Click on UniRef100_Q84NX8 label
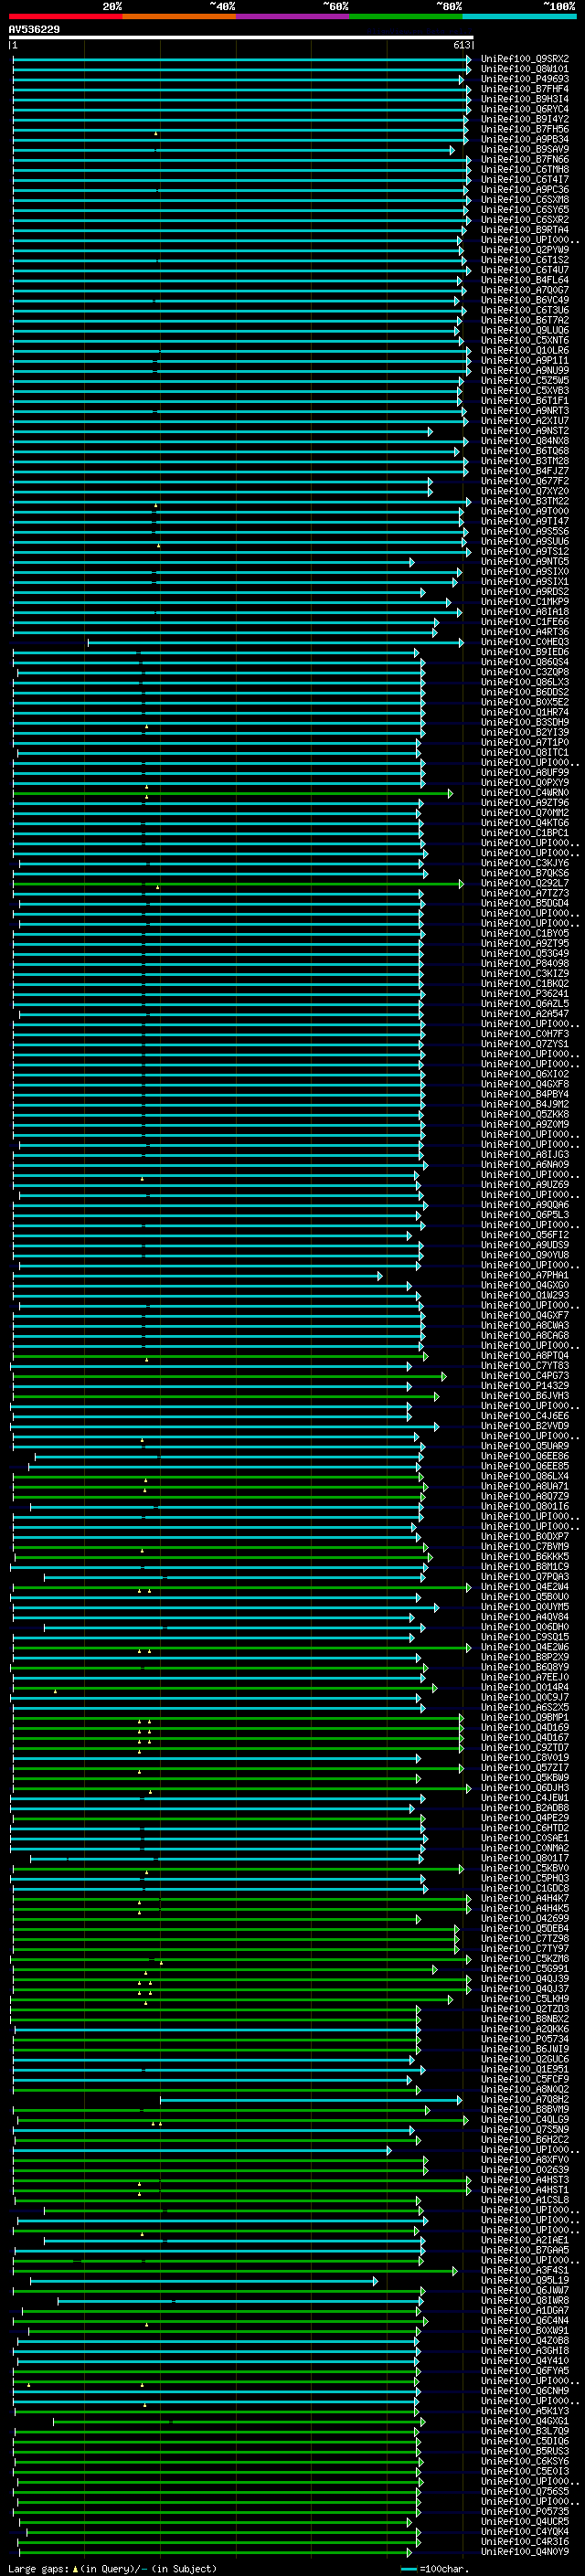Screen dimensions: 585x2576 coord(525,441)
